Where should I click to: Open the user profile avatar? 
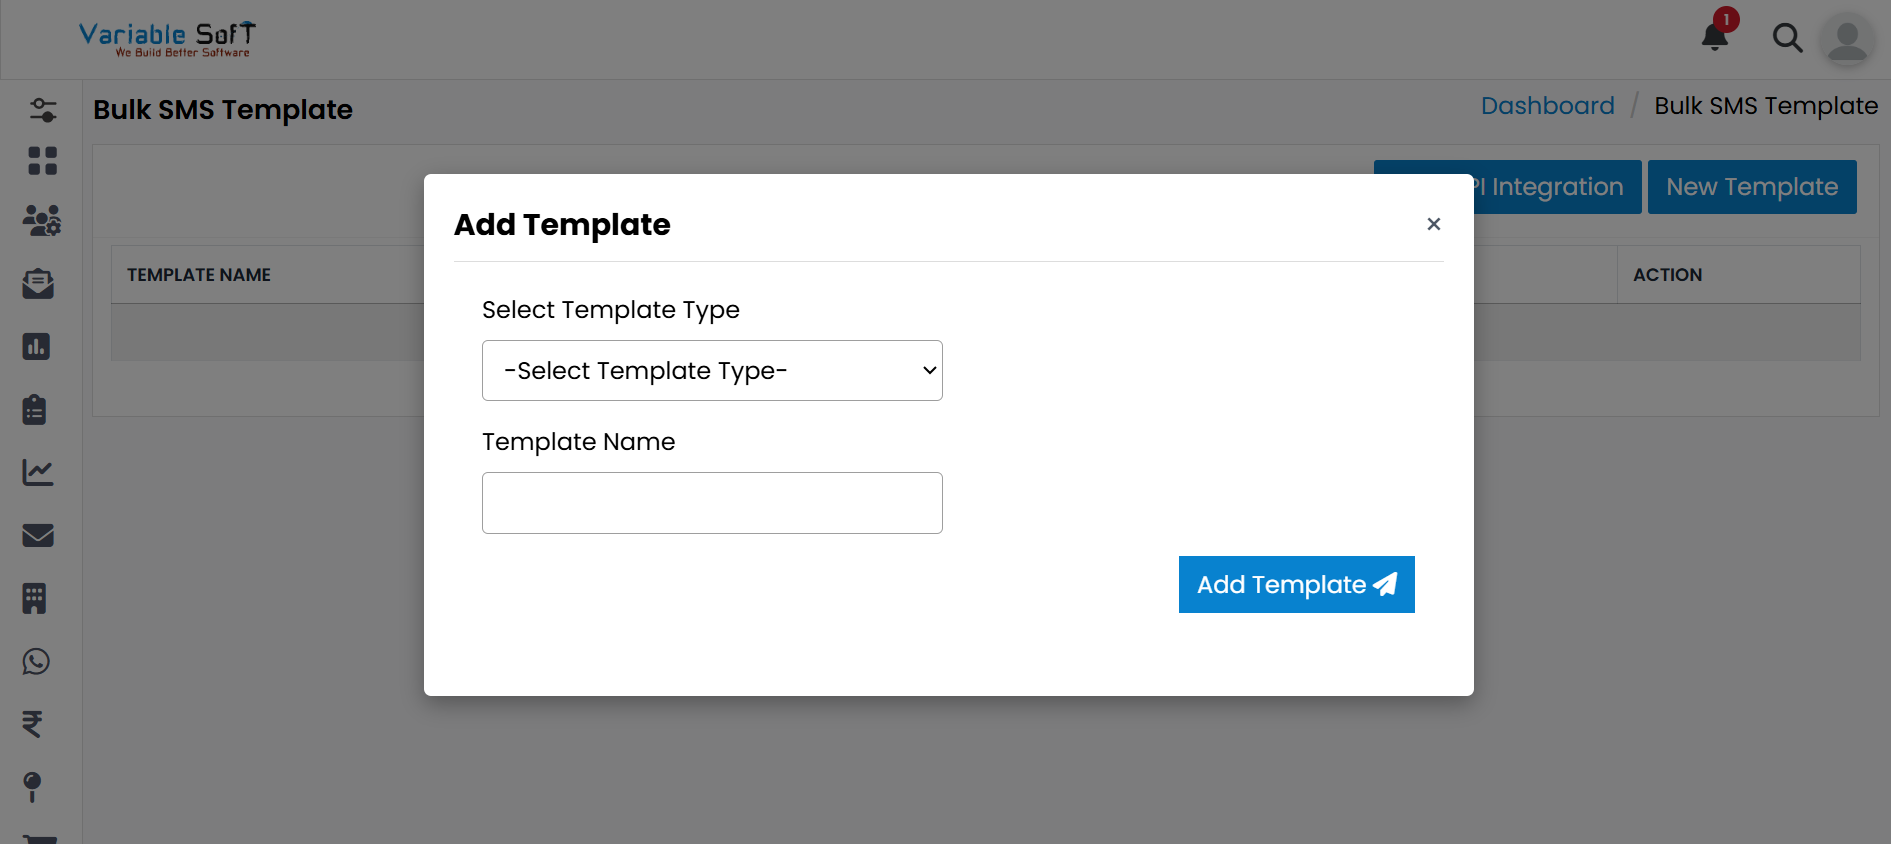click(1847, 40)
